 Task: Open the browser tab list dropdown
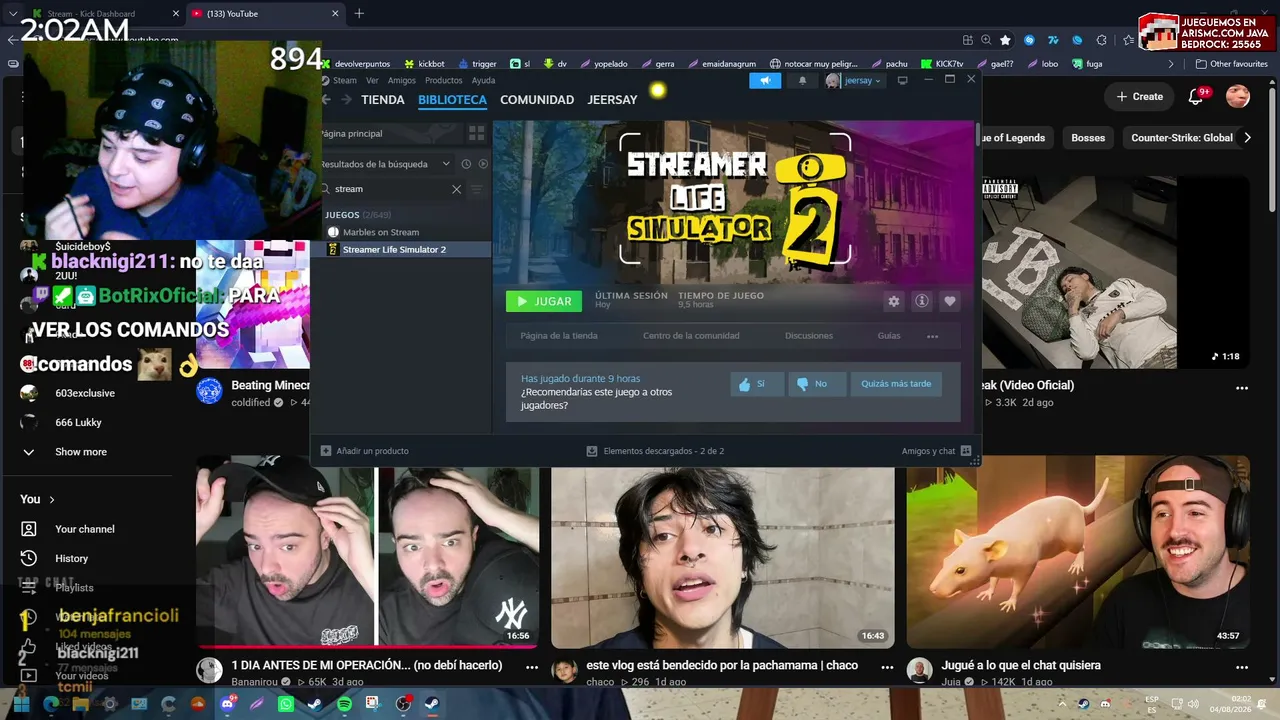tap(13, 14)
